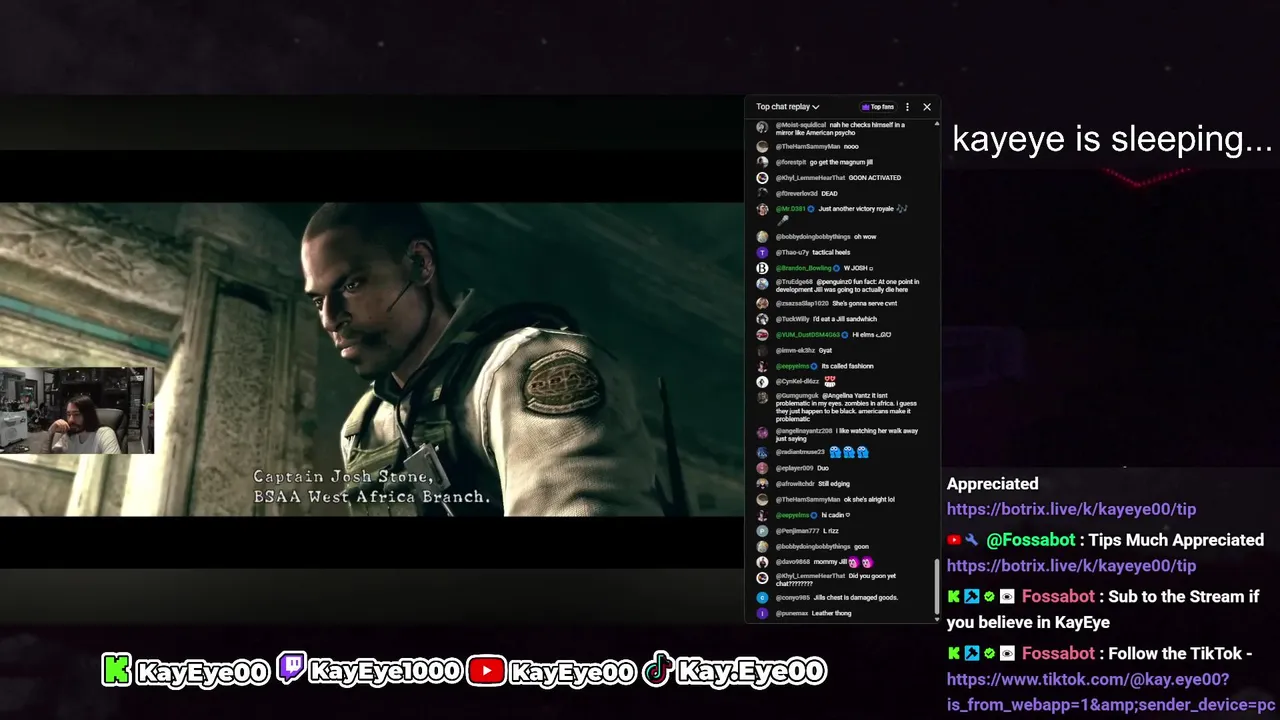The height and width of the screenshot is (720, 1280).
Task: Click the blue avatar of @conyo985
Action: [762, 598]
